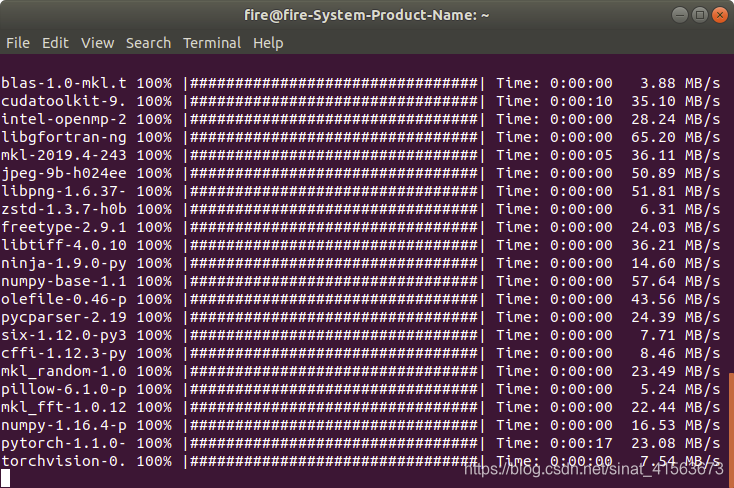The height and width of the screenshot is (488, 734).
Task: Open the Search menu
Action: [148, 43]
